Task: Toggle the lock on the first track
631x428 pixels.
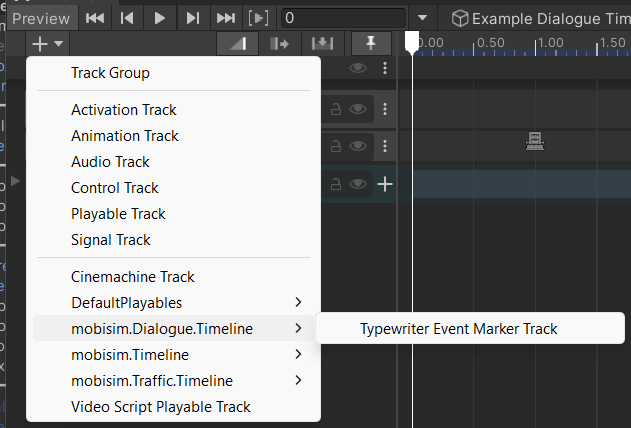Action: (336, 109)
